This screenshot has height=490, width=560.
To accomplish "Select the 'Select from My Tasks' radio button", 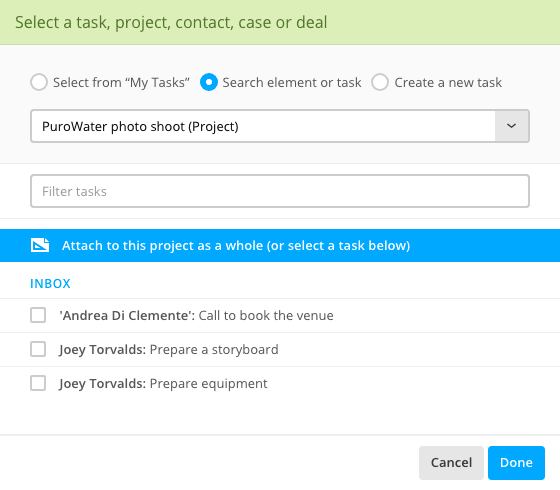I will tap(39, 82).
